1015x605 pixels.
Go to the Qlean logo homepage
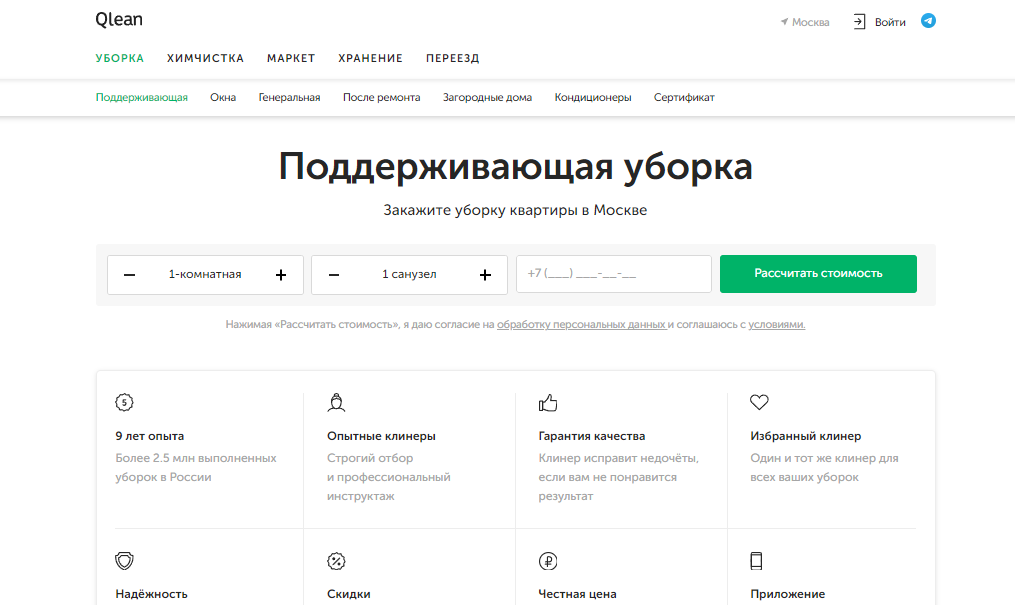(118, 20)
